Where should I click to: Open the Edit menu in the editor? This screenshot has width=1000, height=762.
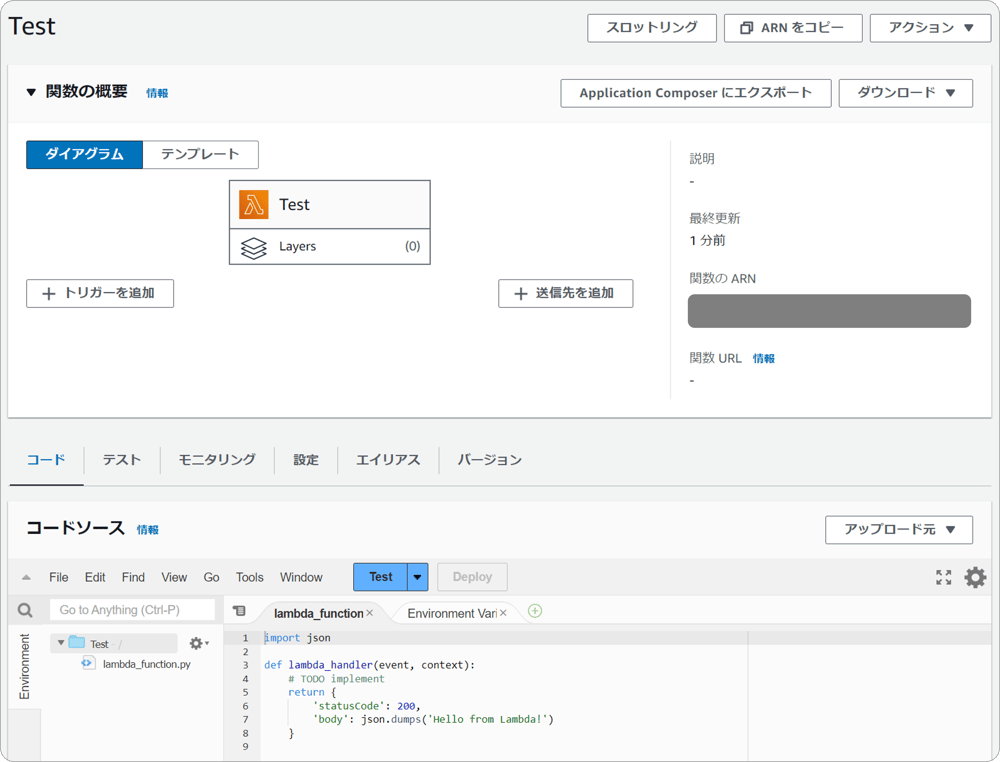click(x=95, y=577)
